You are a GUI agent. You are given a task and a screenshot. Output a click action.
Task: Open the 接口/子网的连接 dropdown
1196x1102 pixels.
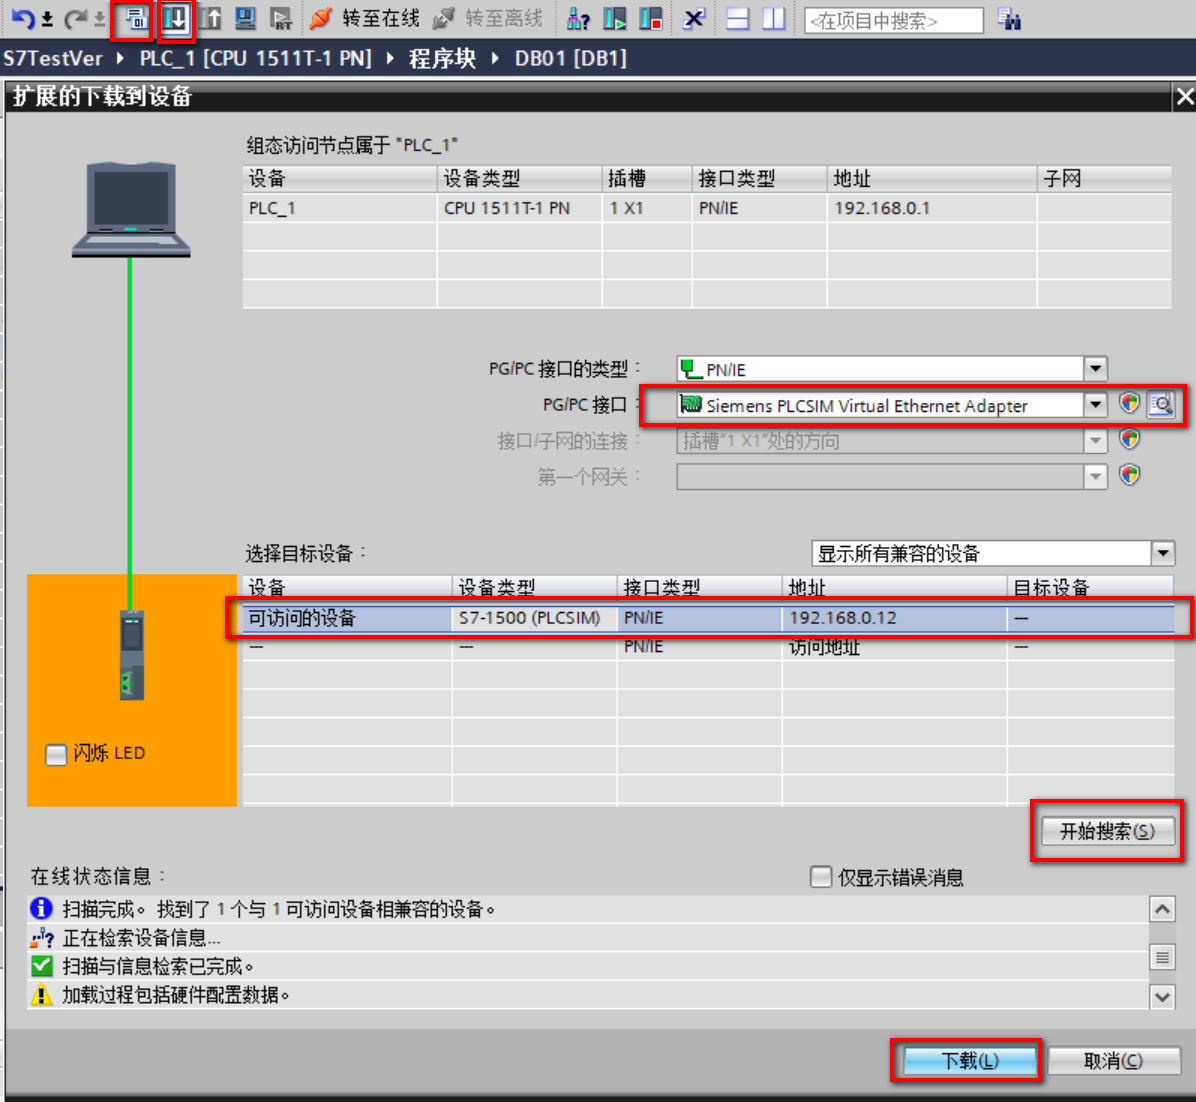pos(1095,441)
